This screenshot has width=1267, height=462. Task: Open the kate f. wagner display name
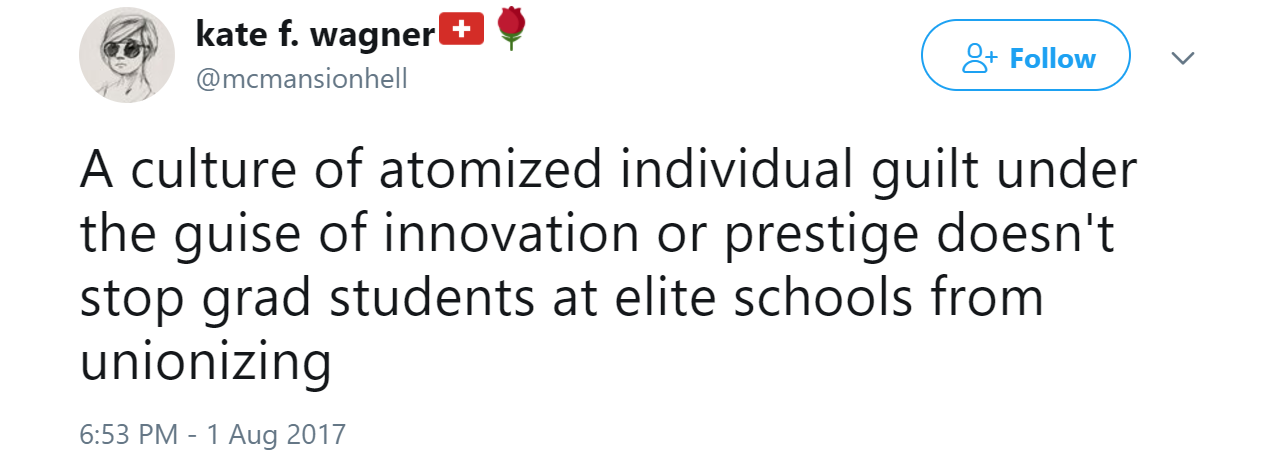(315, 34)
